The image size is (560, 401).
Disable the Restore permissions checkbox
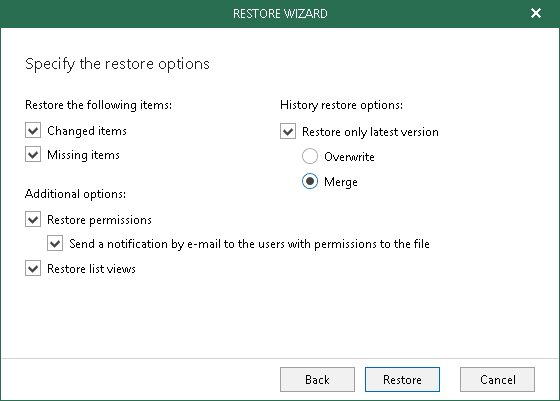point(33,219)
